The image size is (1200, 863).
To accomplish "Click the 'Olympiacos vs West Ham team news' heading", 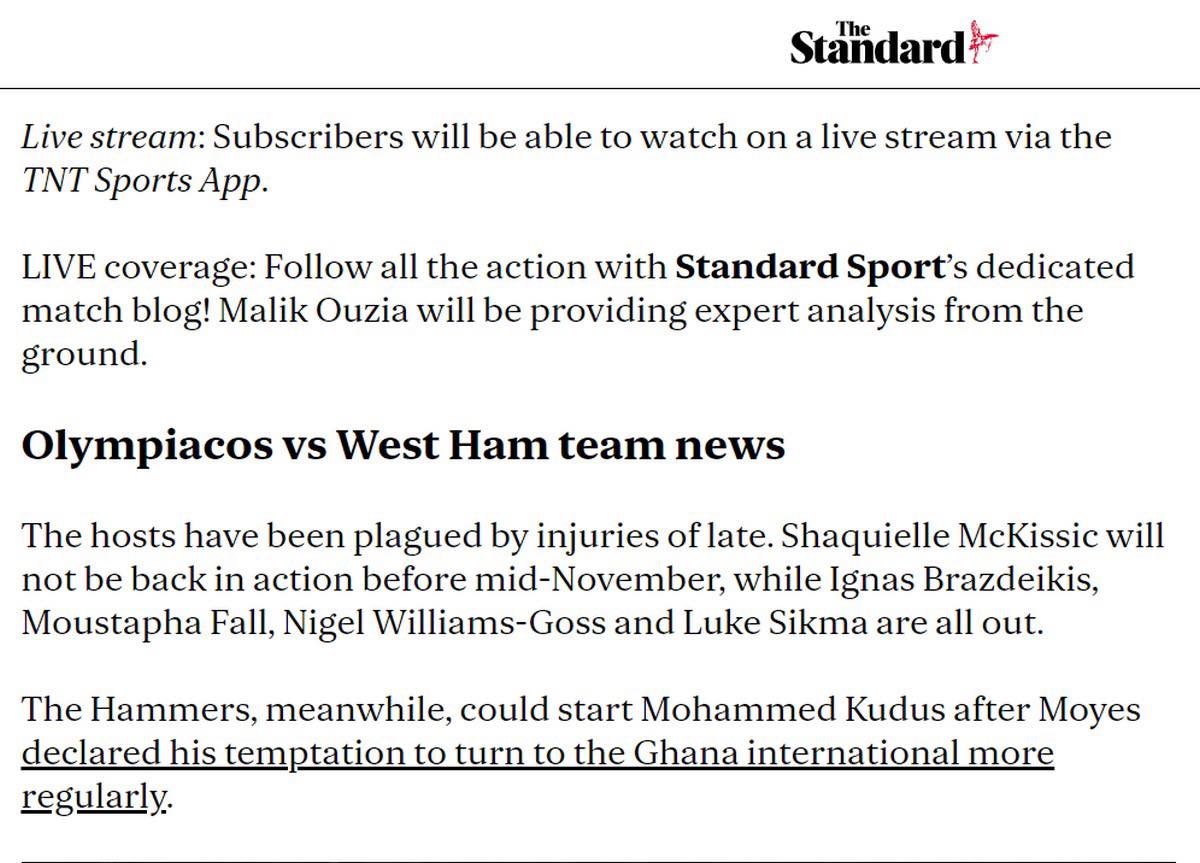I will point(403,446).
